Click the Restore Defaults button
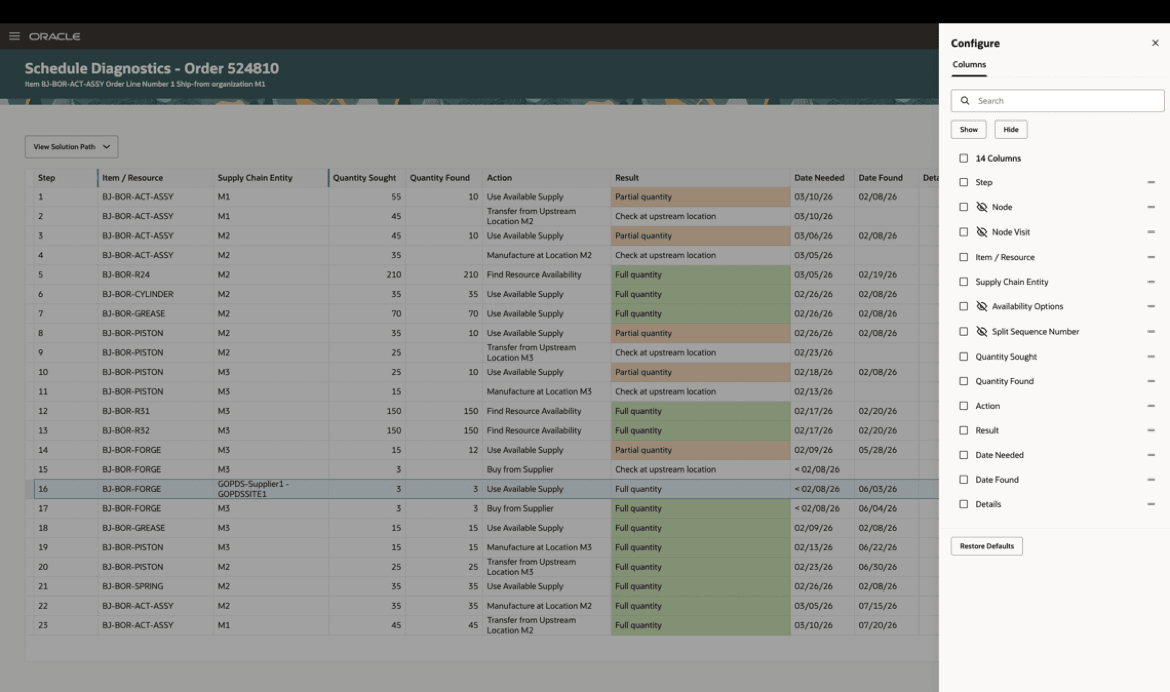This screenshot has width=1170, height=692. pos(986,546)
